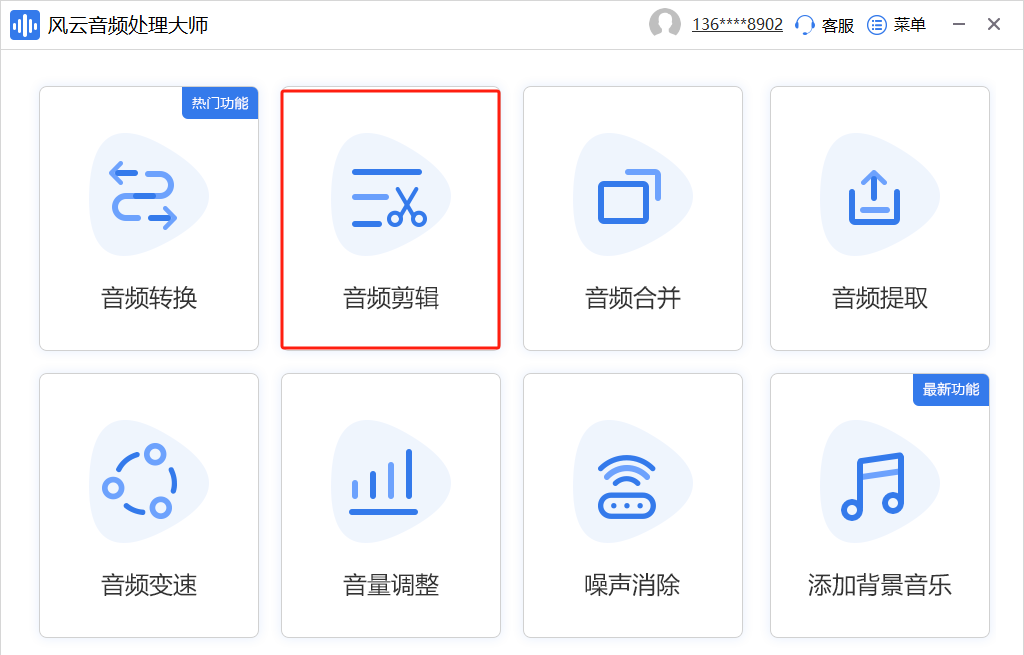This screenshot has width=1024, height=655.
Task: Click the 噪声消除 label text
Action: point(633,584)
